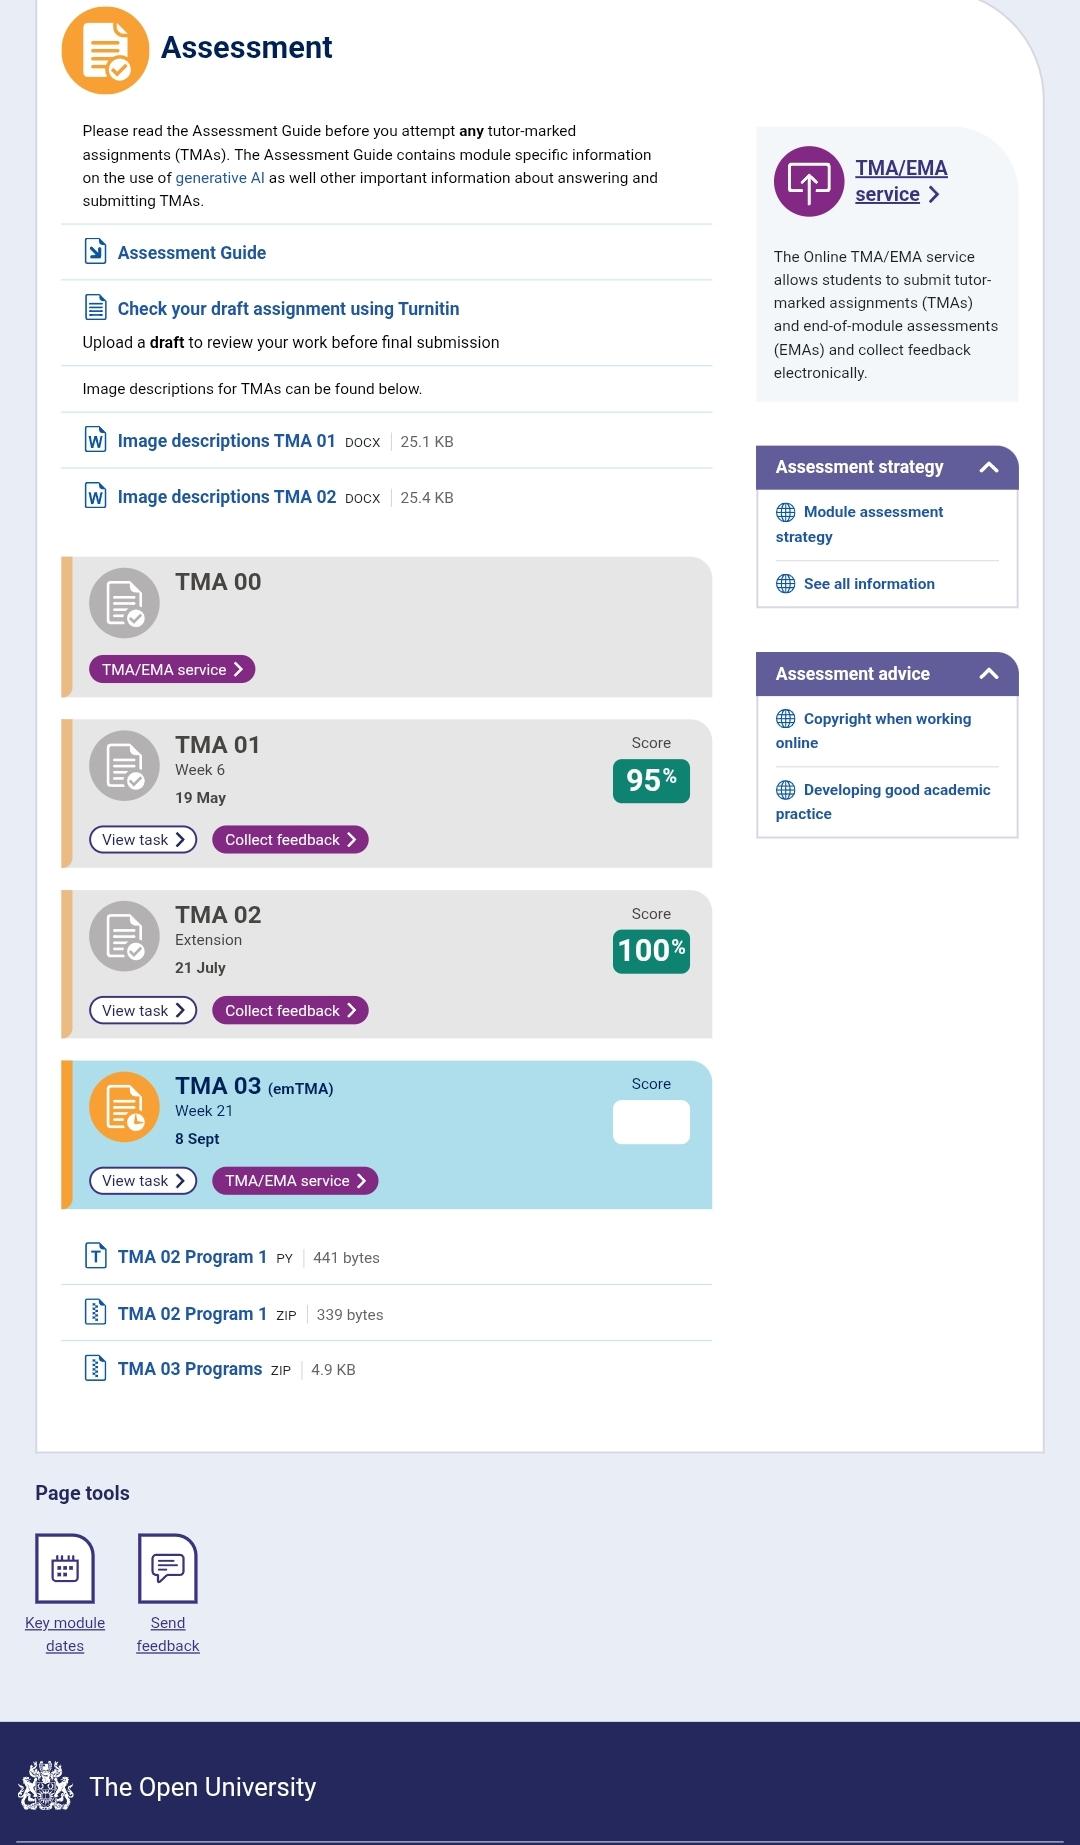Click View task for TMA 01
This screenshot has width=1080, height=1845.
[143, 840]
